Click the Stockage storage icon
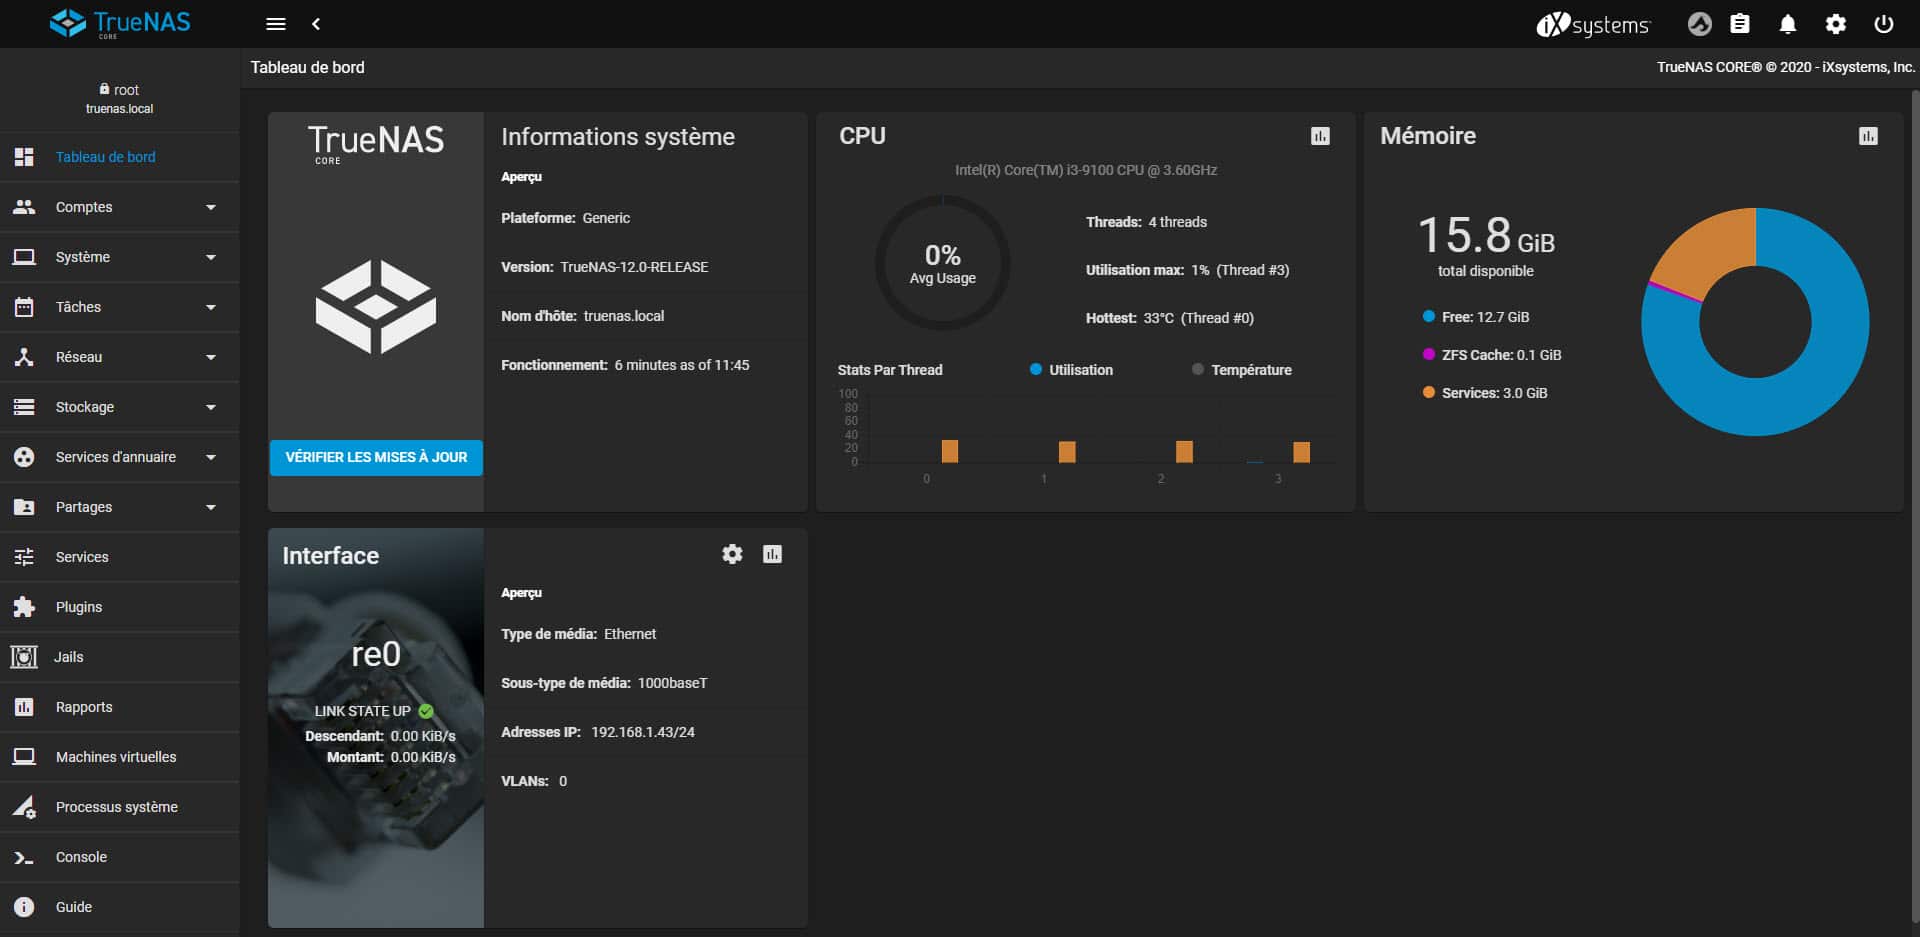Image resolution: width=1920 pixels, height=937 pixels. pos(24,407)
